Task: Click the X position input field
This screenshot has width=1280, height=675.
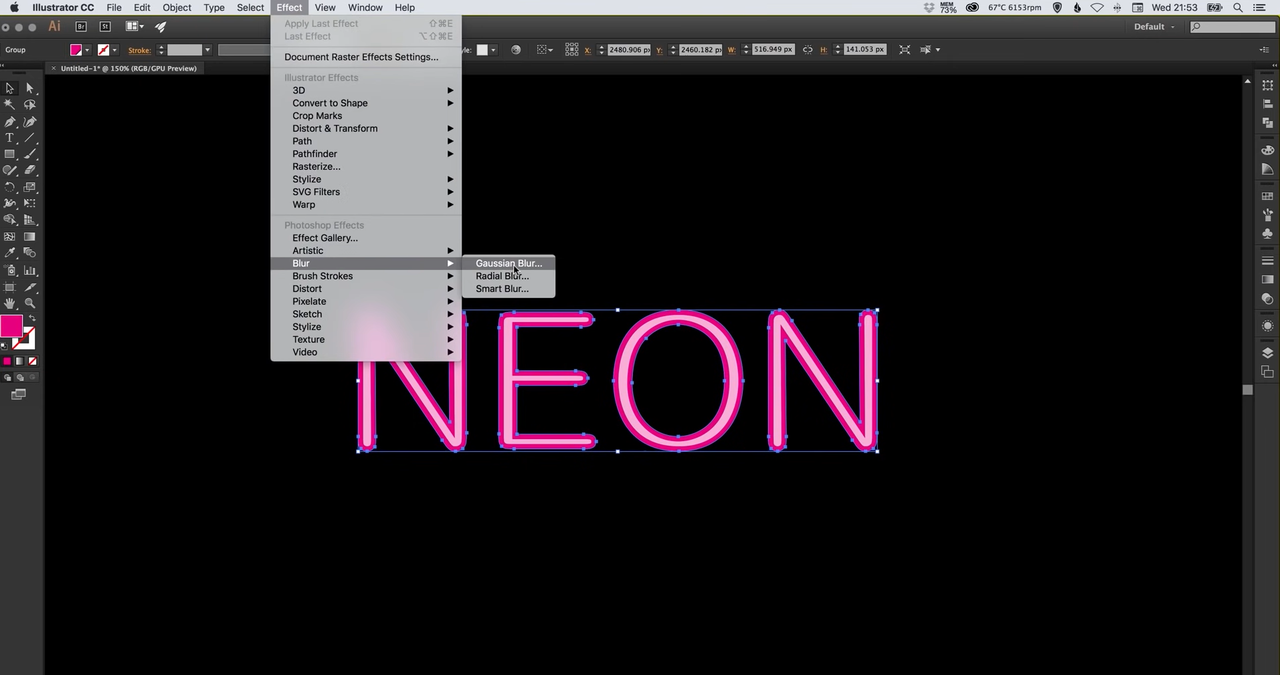Action: 630,50
